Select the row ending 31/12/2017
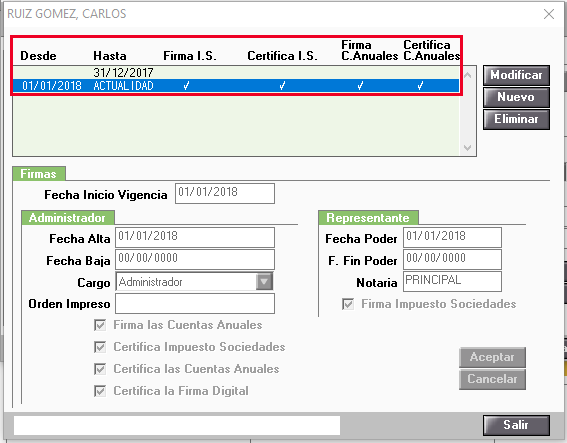 (x=236, y=73)
